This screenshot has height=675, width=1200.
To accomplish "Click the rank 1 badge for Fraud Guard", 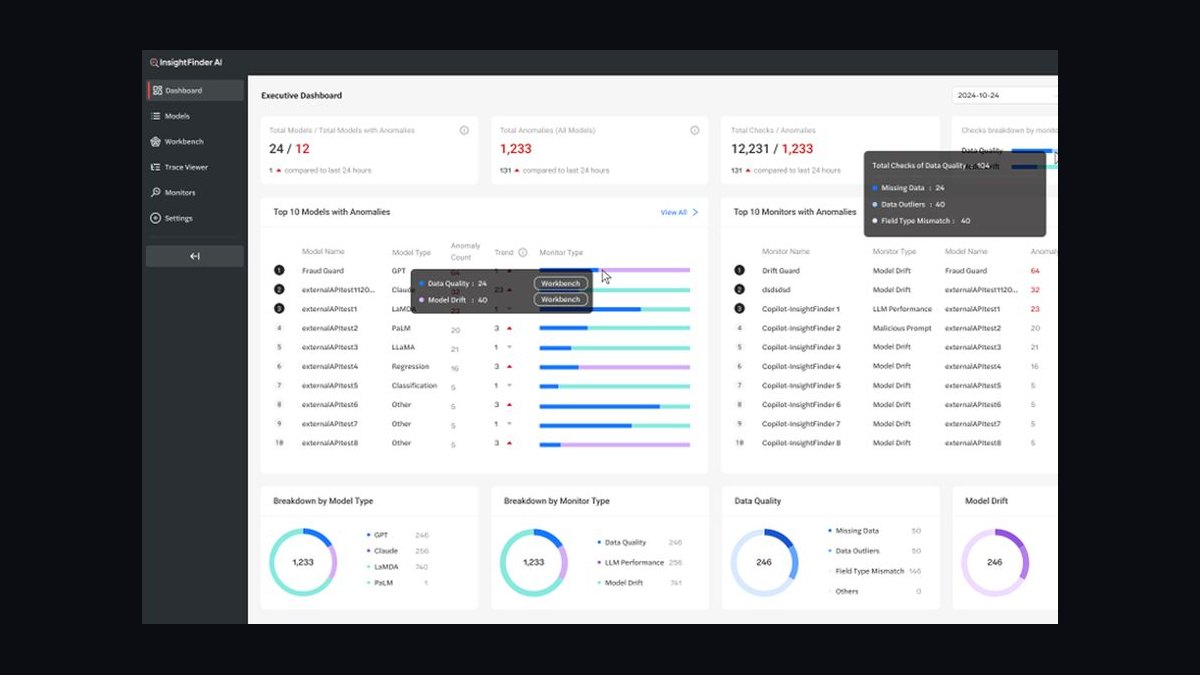I will (279, 270).
